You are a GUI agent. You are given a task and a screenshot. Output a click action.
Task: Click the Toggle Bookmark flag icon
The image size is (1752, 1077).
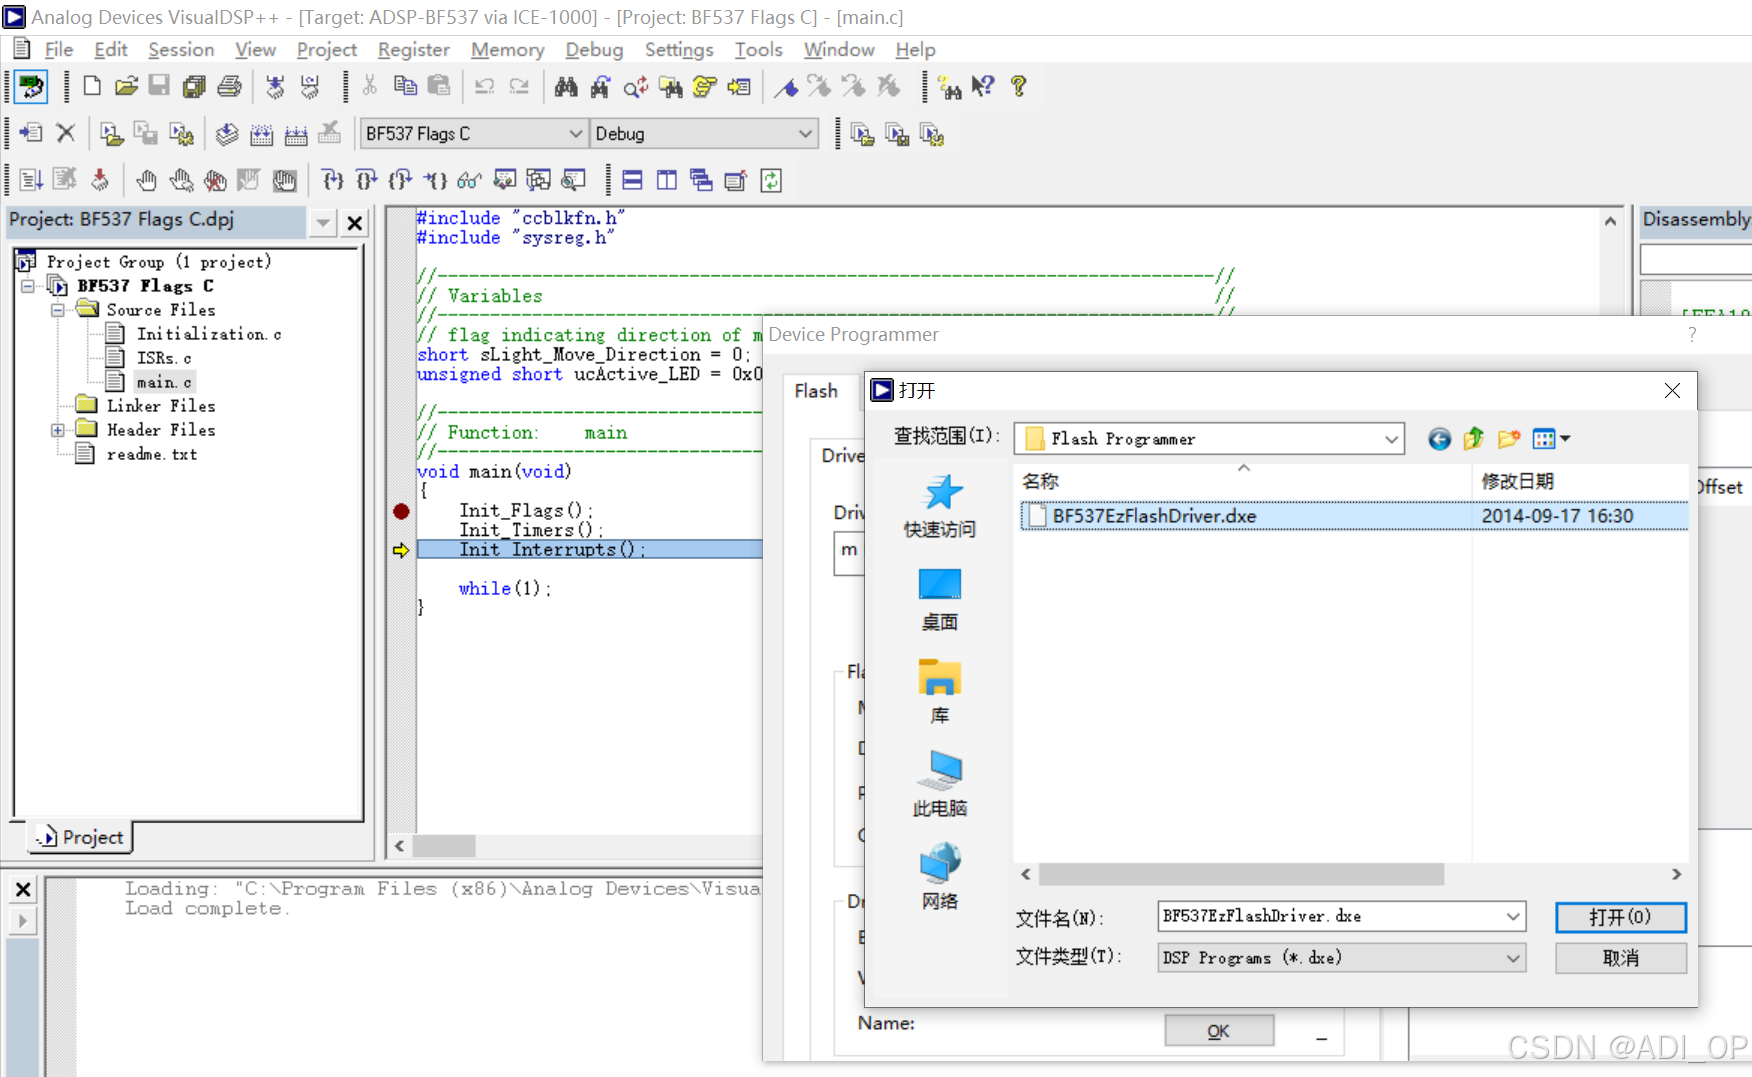tap(786, 87)
